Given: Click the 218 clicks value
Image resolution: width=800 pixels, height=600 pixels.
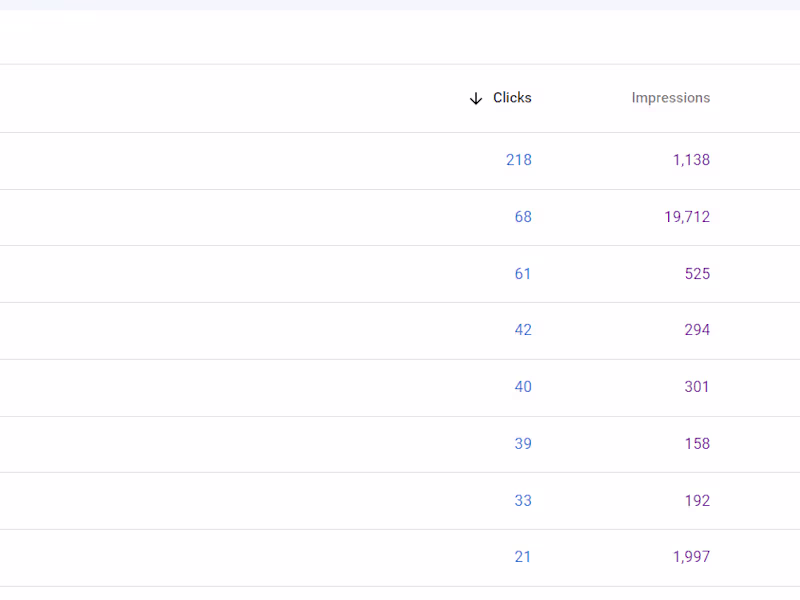Looking at the screenshot, I should point(518,160).
